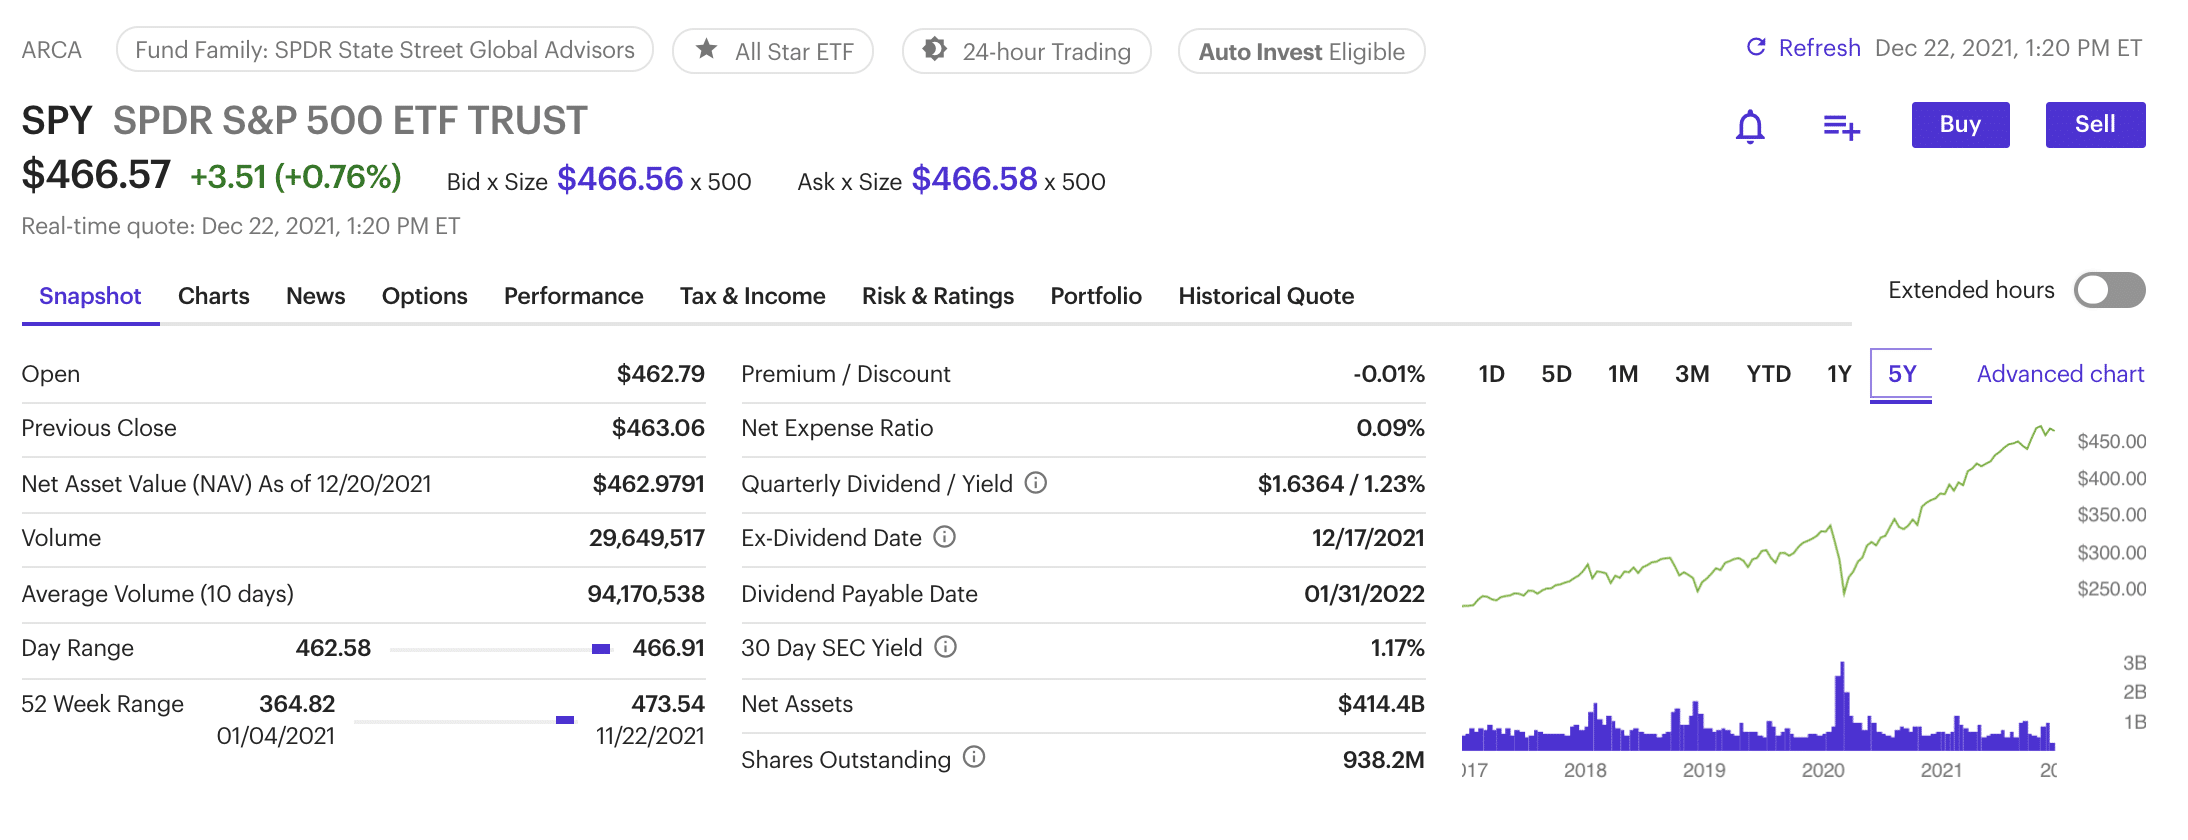The image size is (2188, 840).
Task: Open the News tab
Action: (x=316, y=296)
